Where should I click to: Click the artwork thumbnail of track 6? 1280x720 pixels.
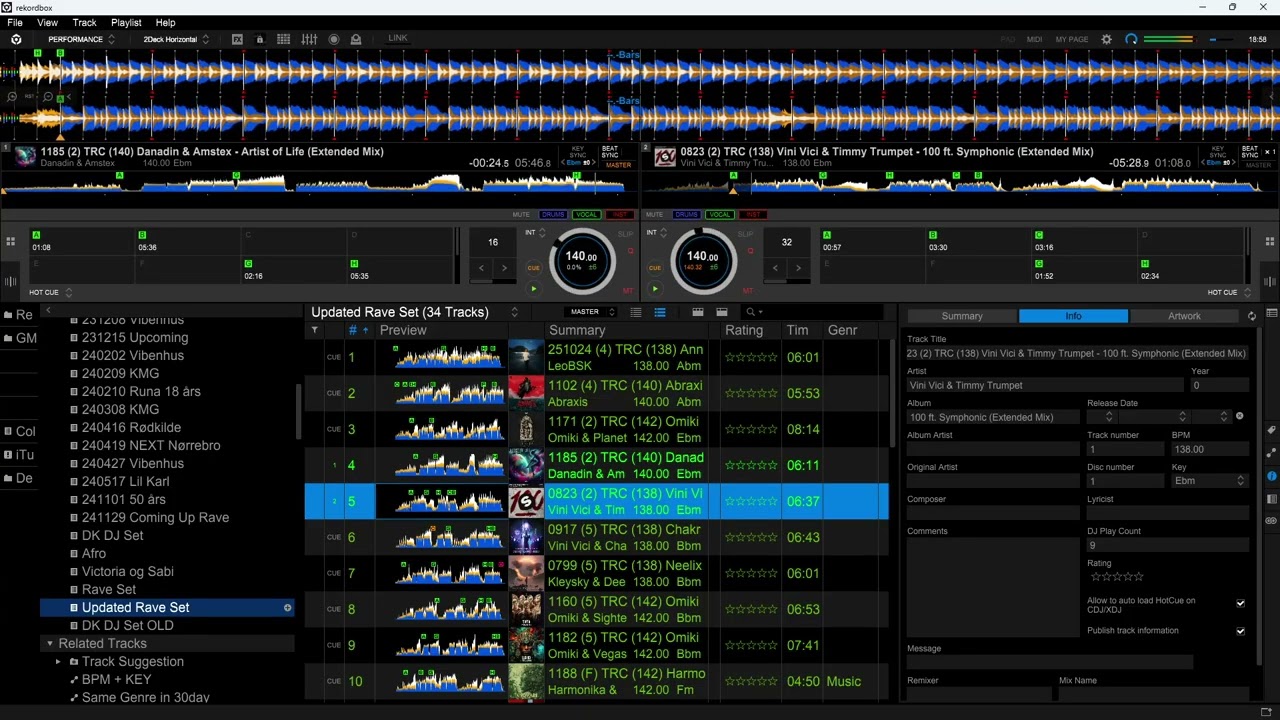tap(526, 537)
